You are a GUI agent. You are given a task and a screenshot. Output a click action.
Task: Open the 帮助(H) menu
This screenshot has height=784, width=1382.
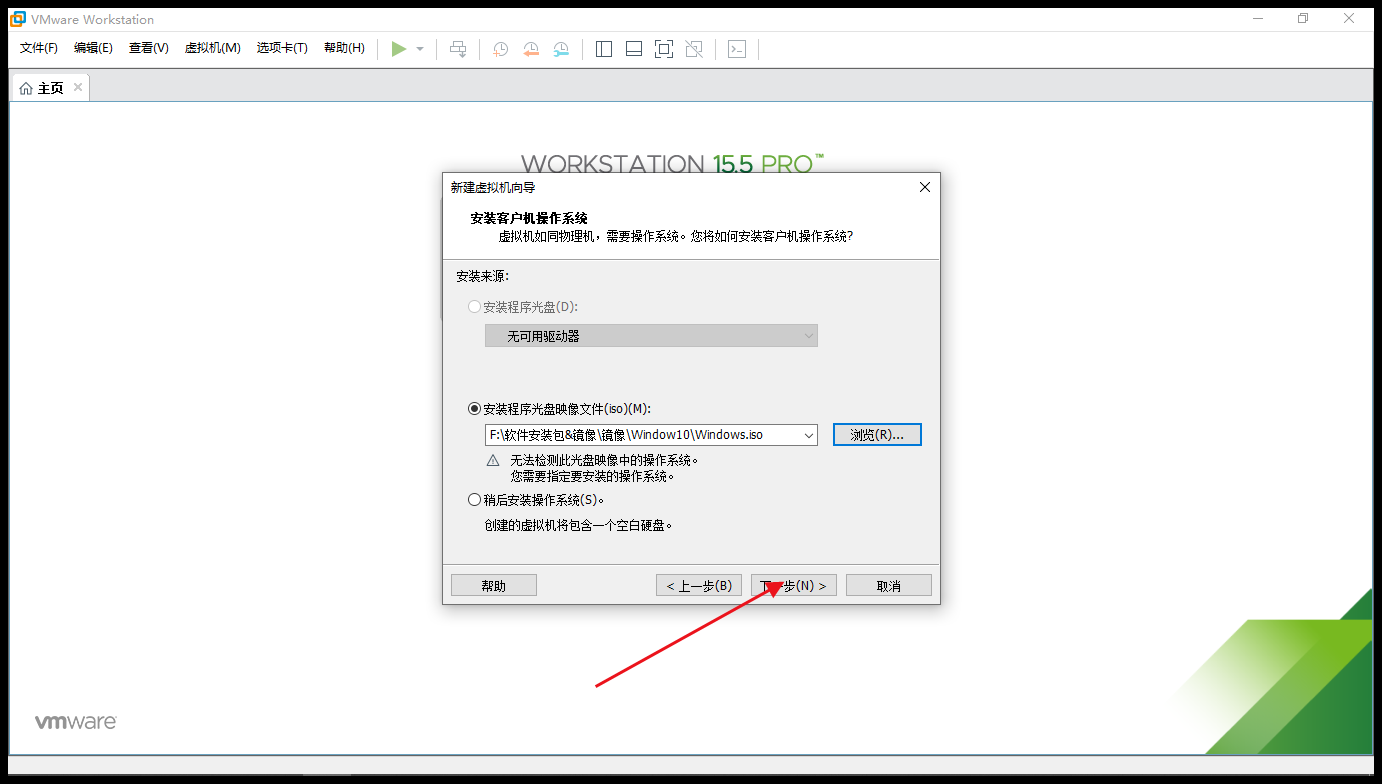(x=344, y=48)
